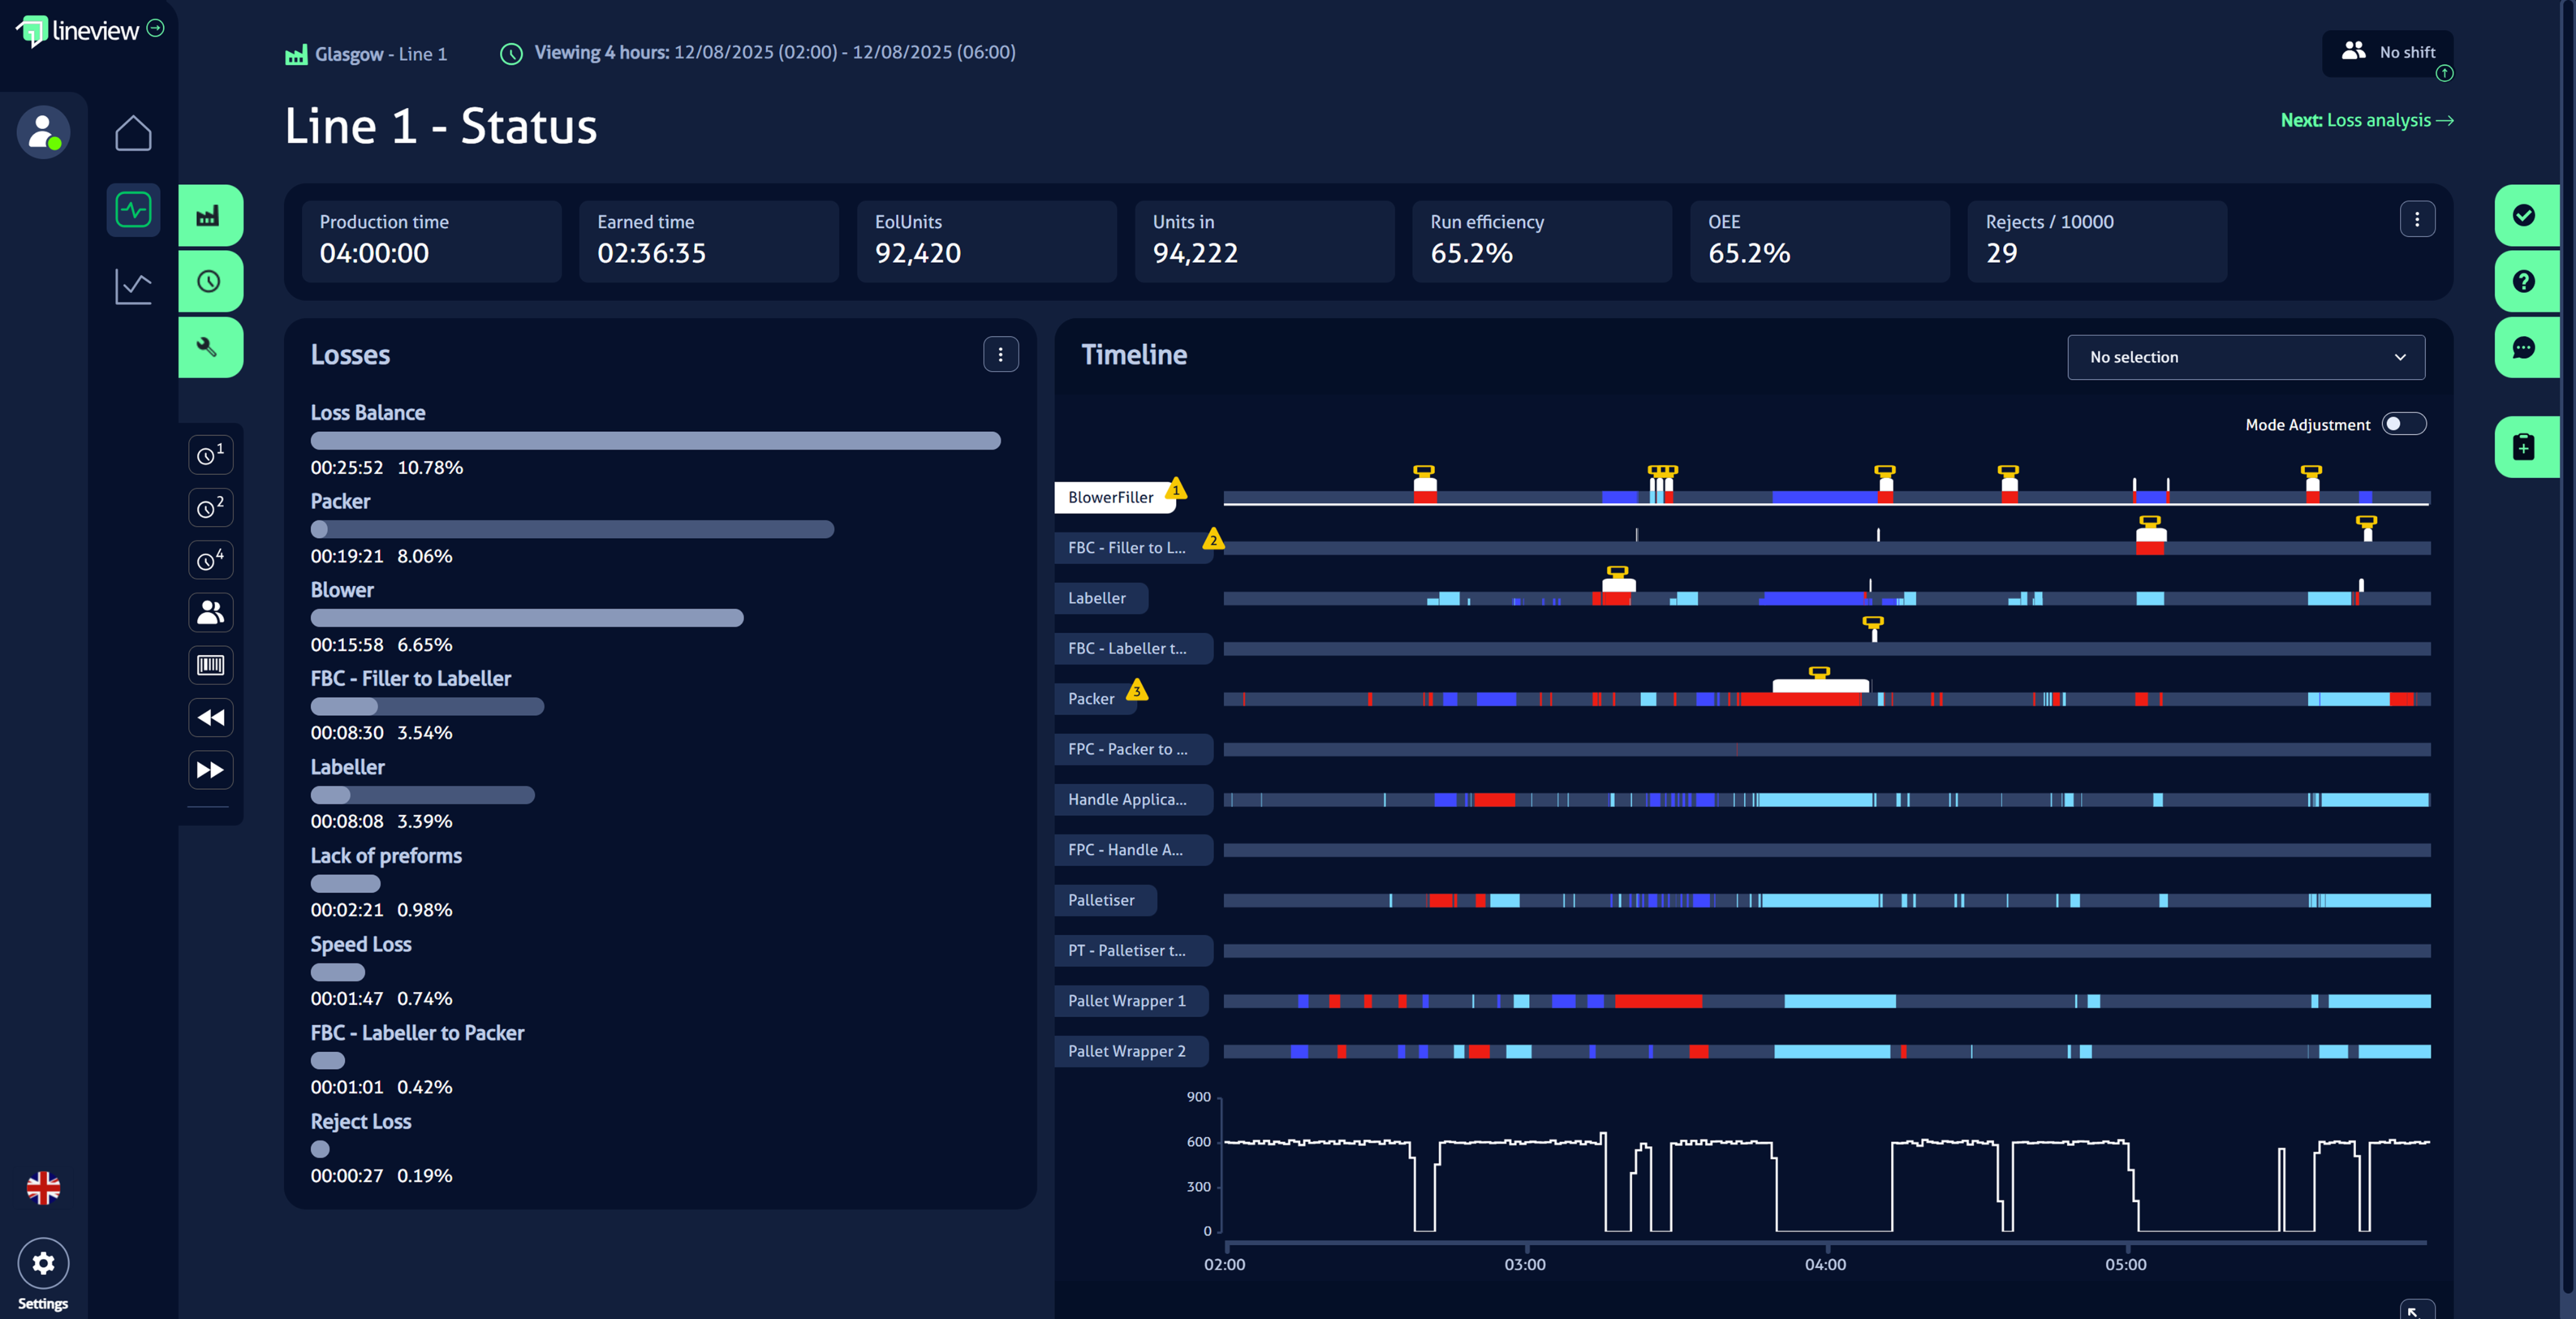Open the wrench maintenance tab
Image resolution: width=2576 pixels, height=1319 pixels.
coord(209,347)
